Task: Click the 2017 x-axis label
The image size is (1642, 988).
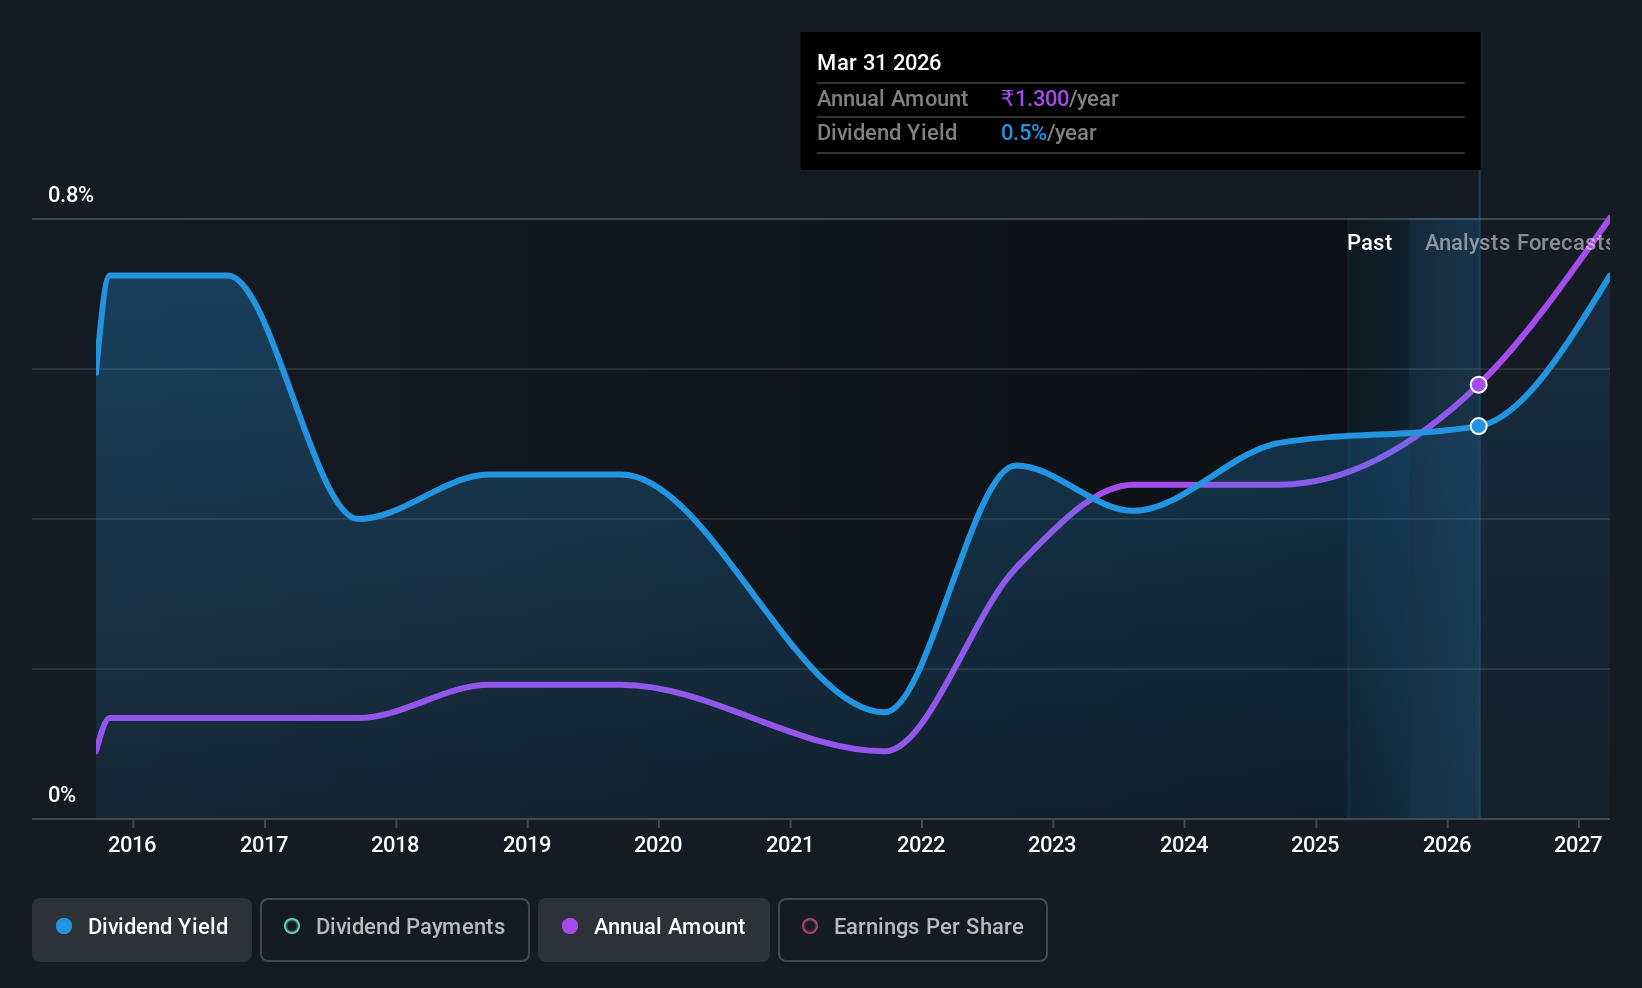Action: 264,845
